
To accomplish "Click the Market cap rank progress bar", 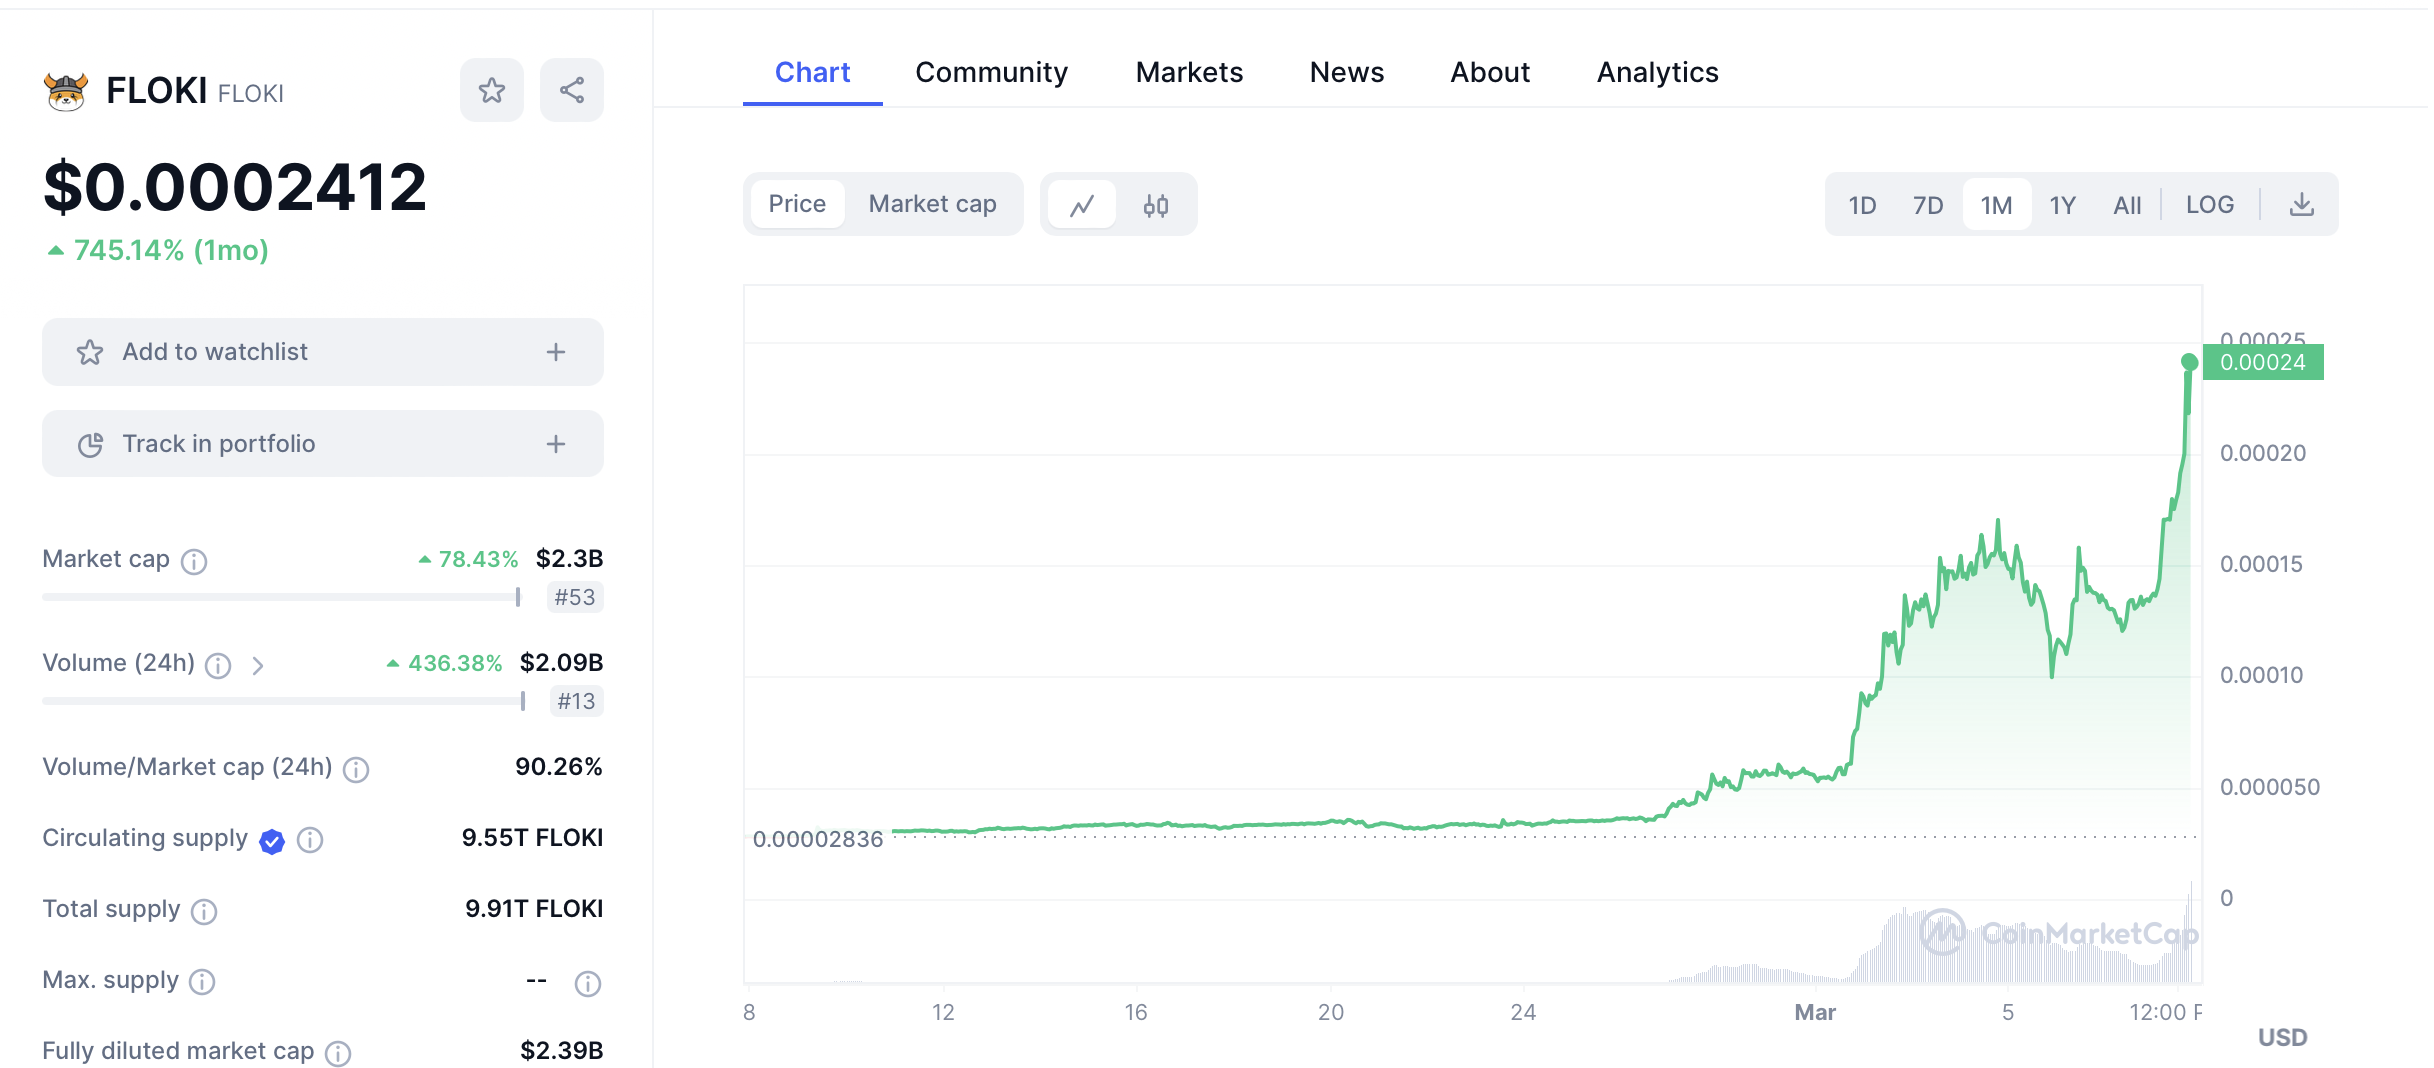I will (280, 597).
